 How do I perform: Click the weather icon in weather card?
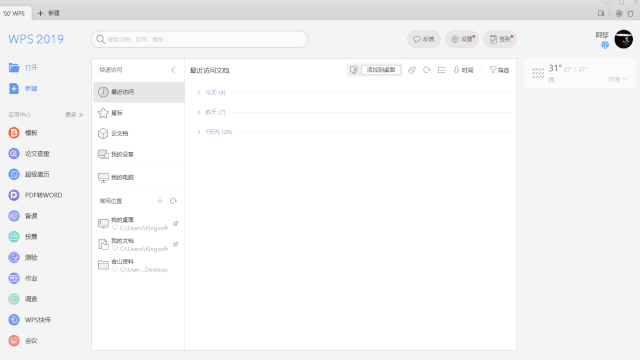pyautogui.click(x=538, y=73)
